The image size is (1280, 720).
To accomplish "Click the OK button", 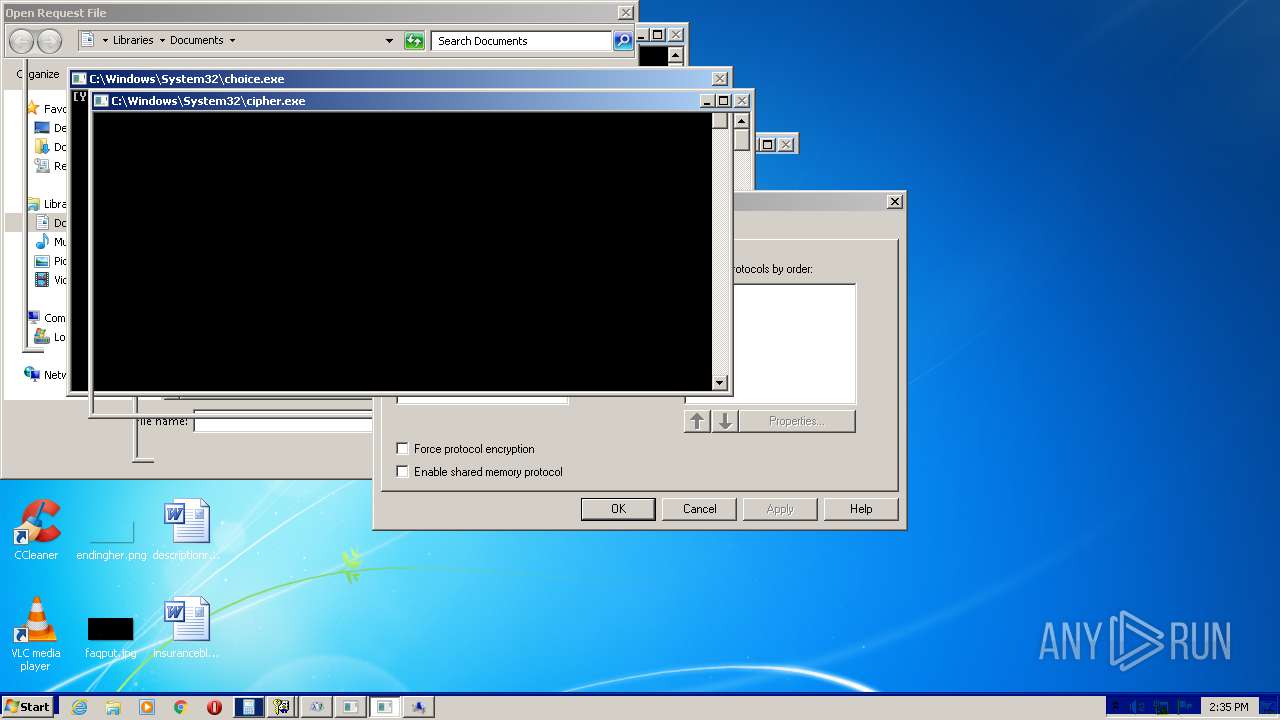I will (618, 509).
